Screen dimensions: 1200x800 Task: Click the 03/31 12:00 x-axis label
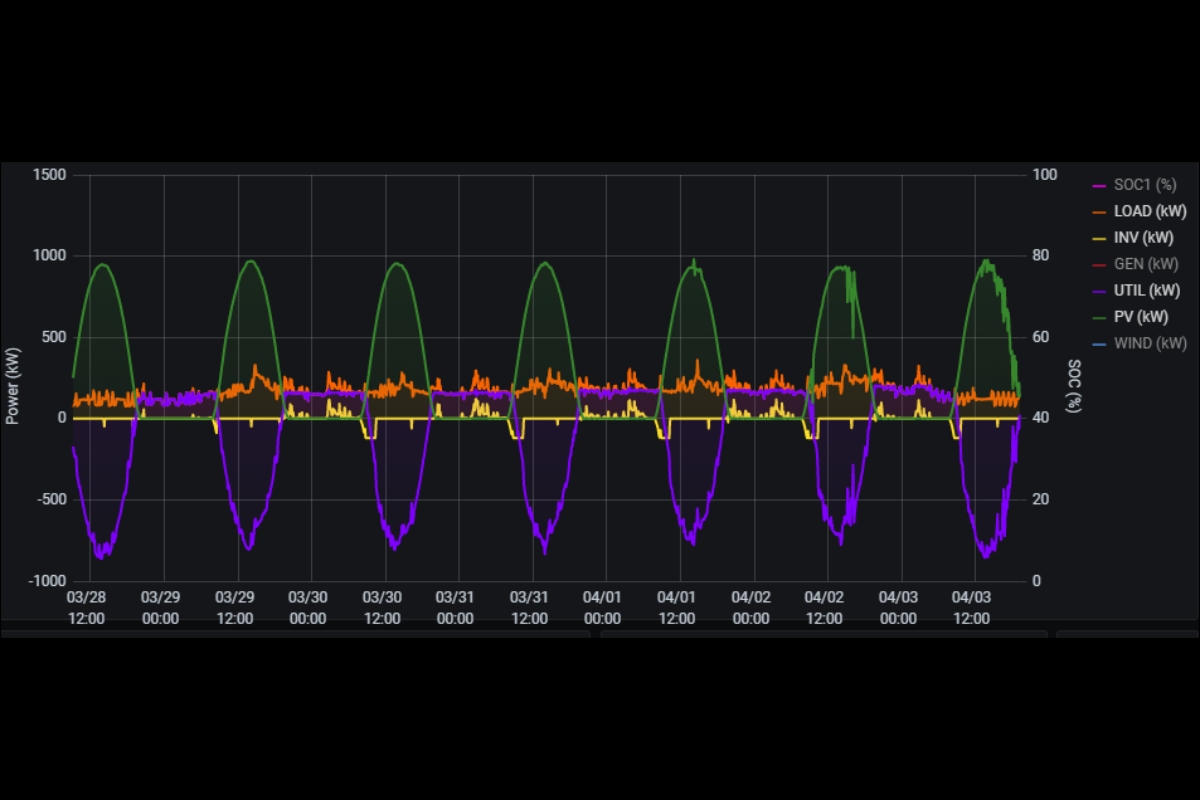tap(529, 608)
